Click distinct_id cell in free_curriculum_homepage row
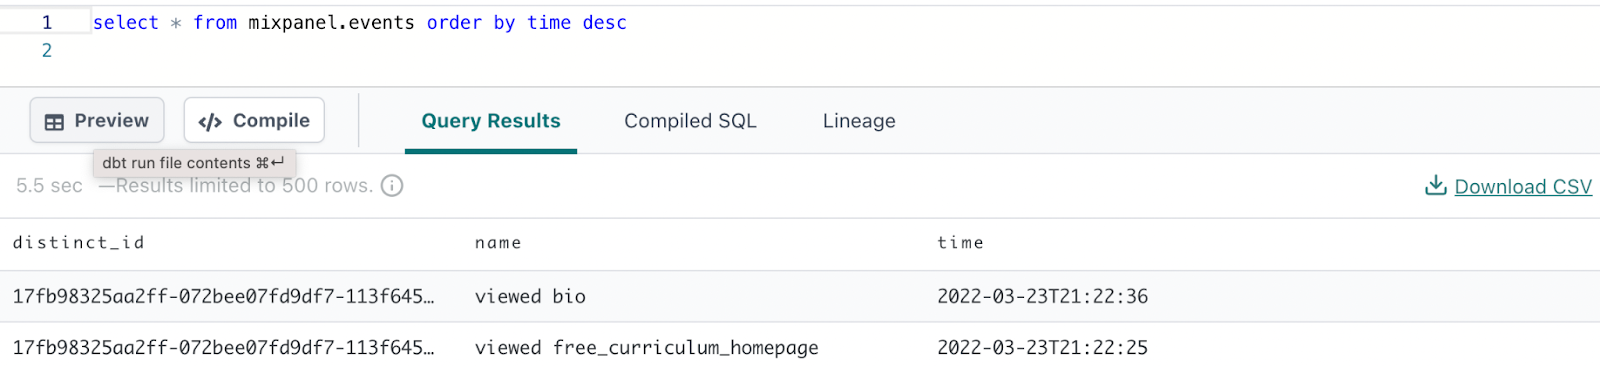 (x=223, y=348)
